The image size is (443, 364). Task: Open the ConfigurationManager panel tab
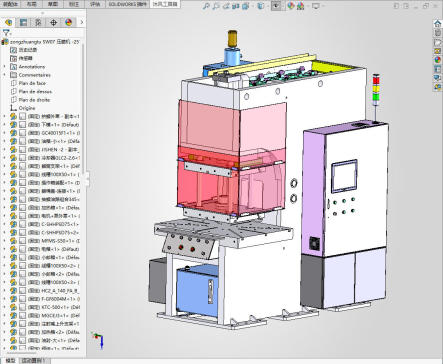coord(38,22)
